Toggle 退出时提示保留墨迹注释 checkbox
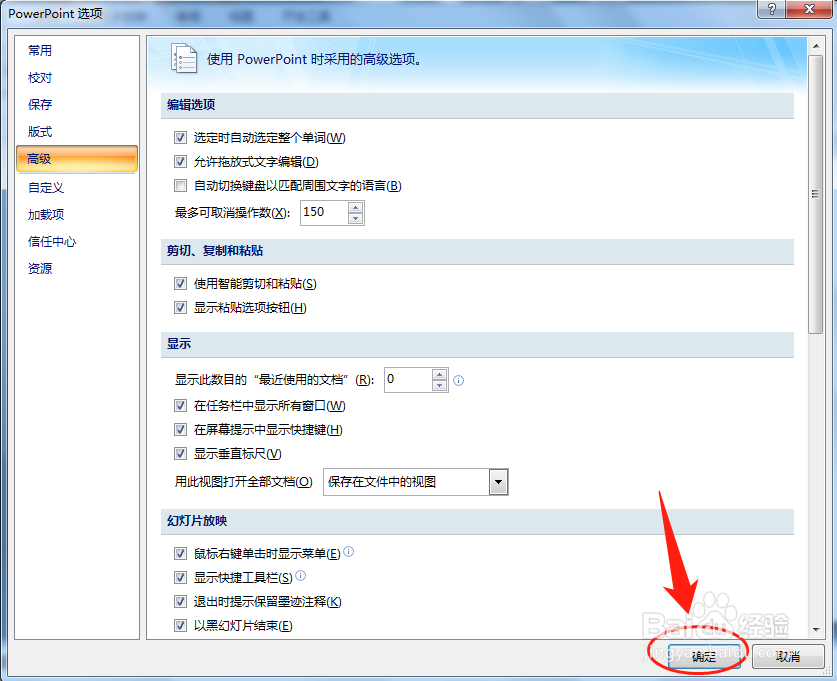The image size is (837, 681). click(180, 601)
